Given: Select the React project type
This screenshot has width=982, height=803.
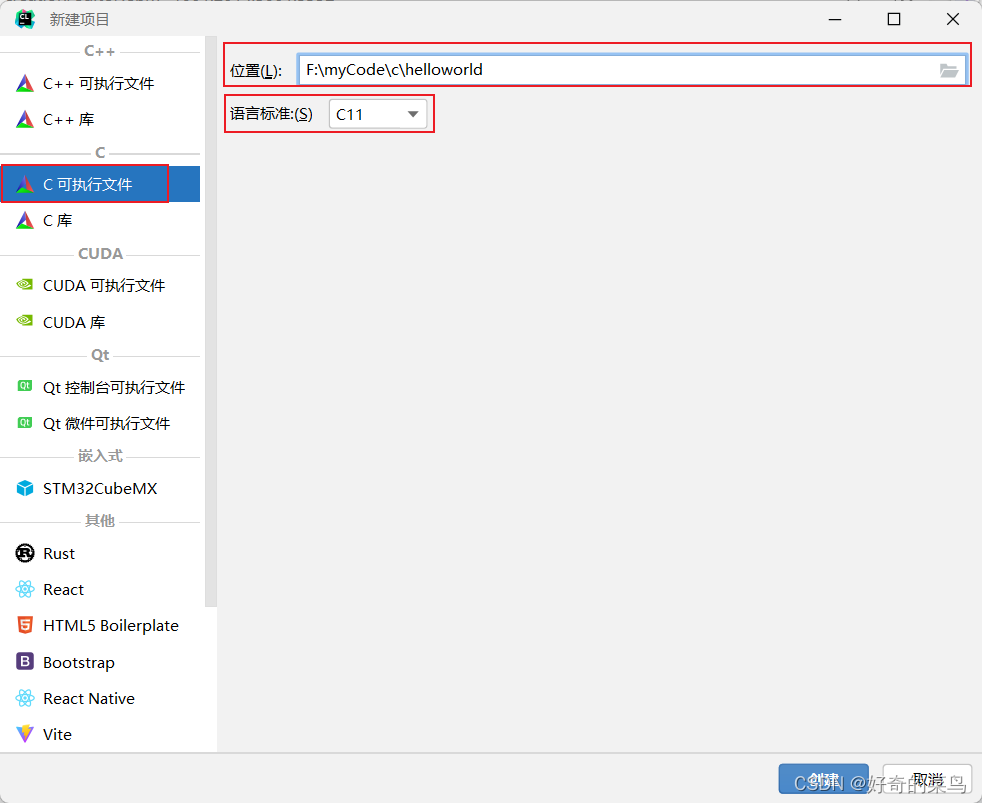Looking at the screenshot, I should [x=63, y=589].
